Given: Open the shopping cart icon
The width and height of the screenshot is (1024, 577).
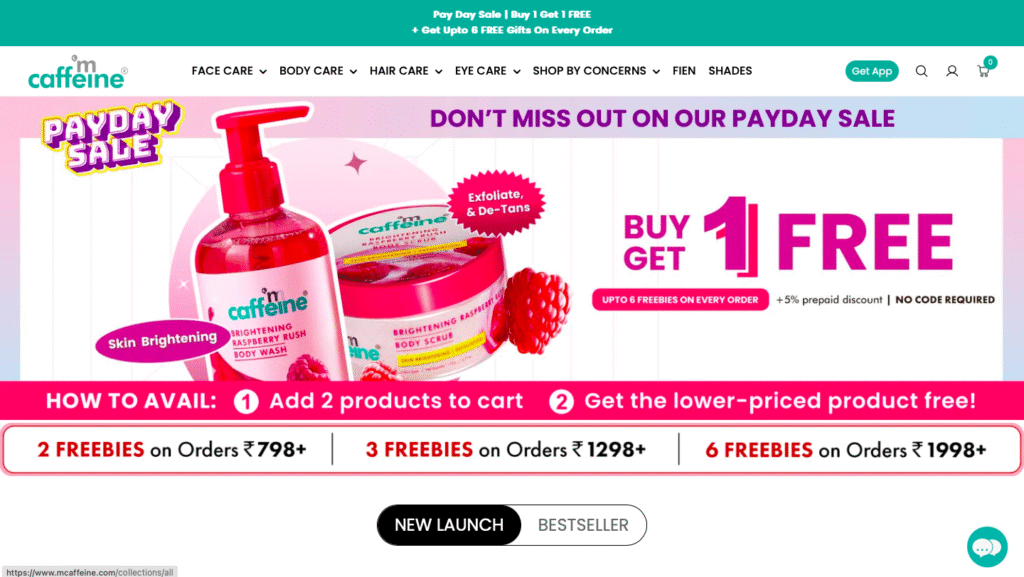Looking at the screenshot, I should pos(984,70).
